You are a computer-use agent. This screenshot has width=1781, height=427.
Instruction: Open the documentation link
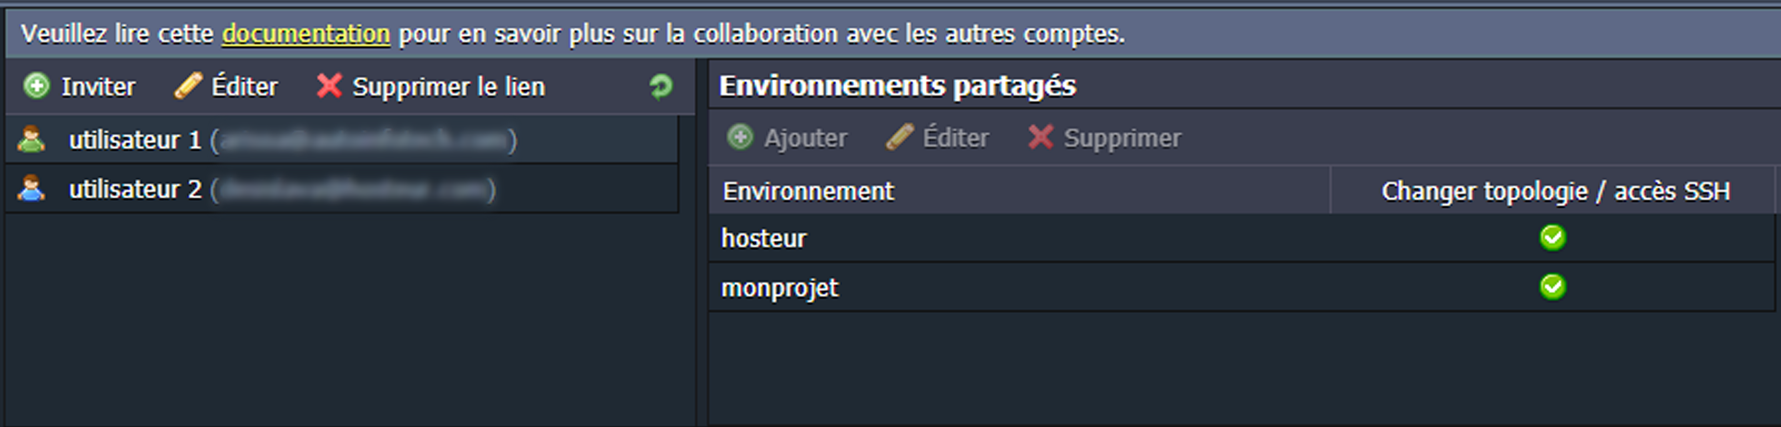[x=306, y=34]
